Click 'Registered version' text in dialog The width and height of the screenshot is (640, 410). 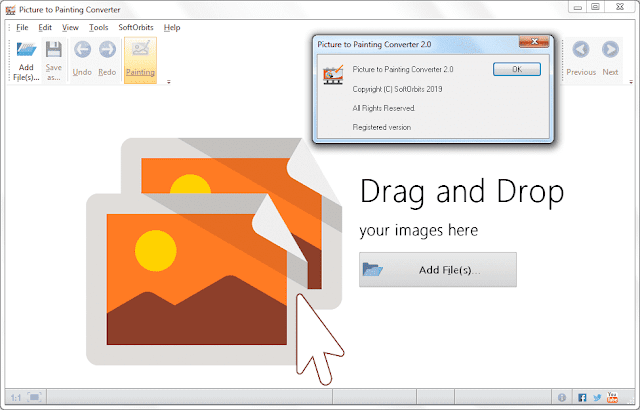click(x=382, y=127)
